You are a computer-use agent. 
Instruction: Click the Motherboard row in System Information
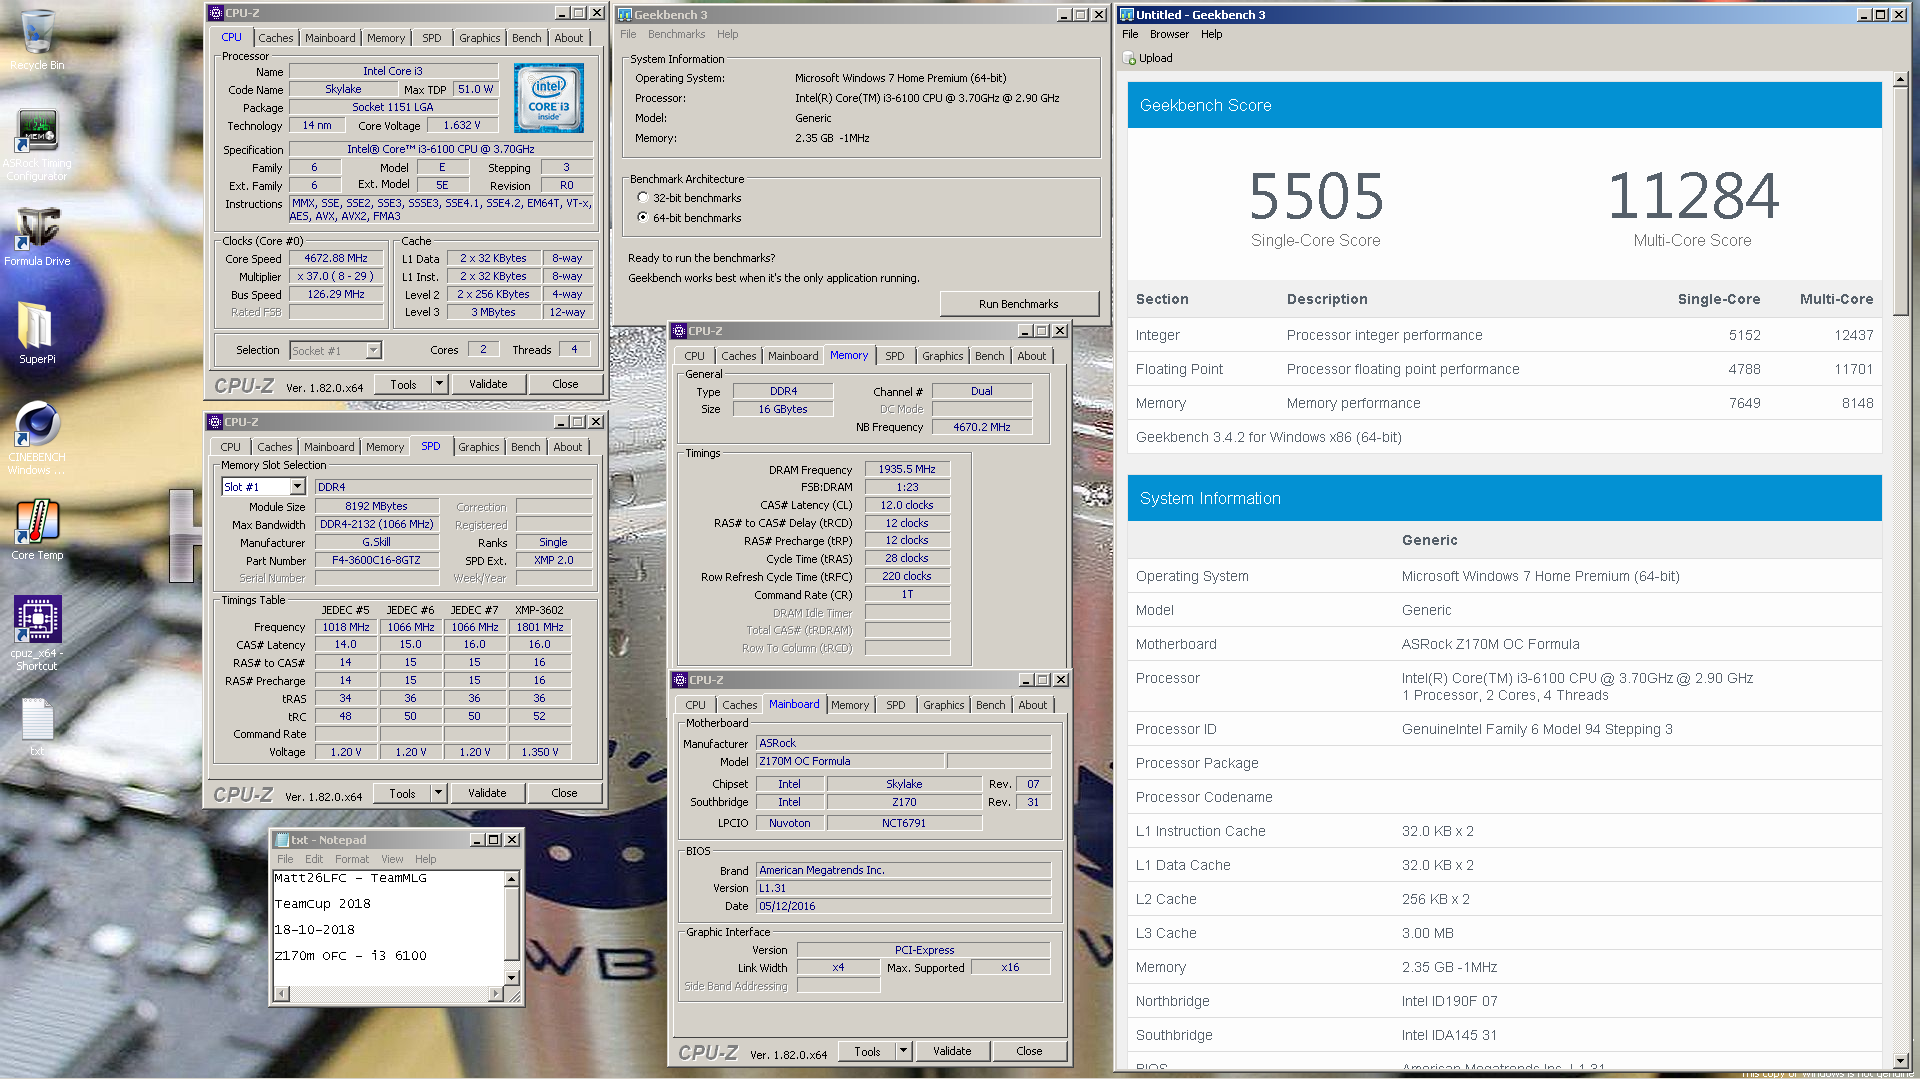pos(1504,644)
